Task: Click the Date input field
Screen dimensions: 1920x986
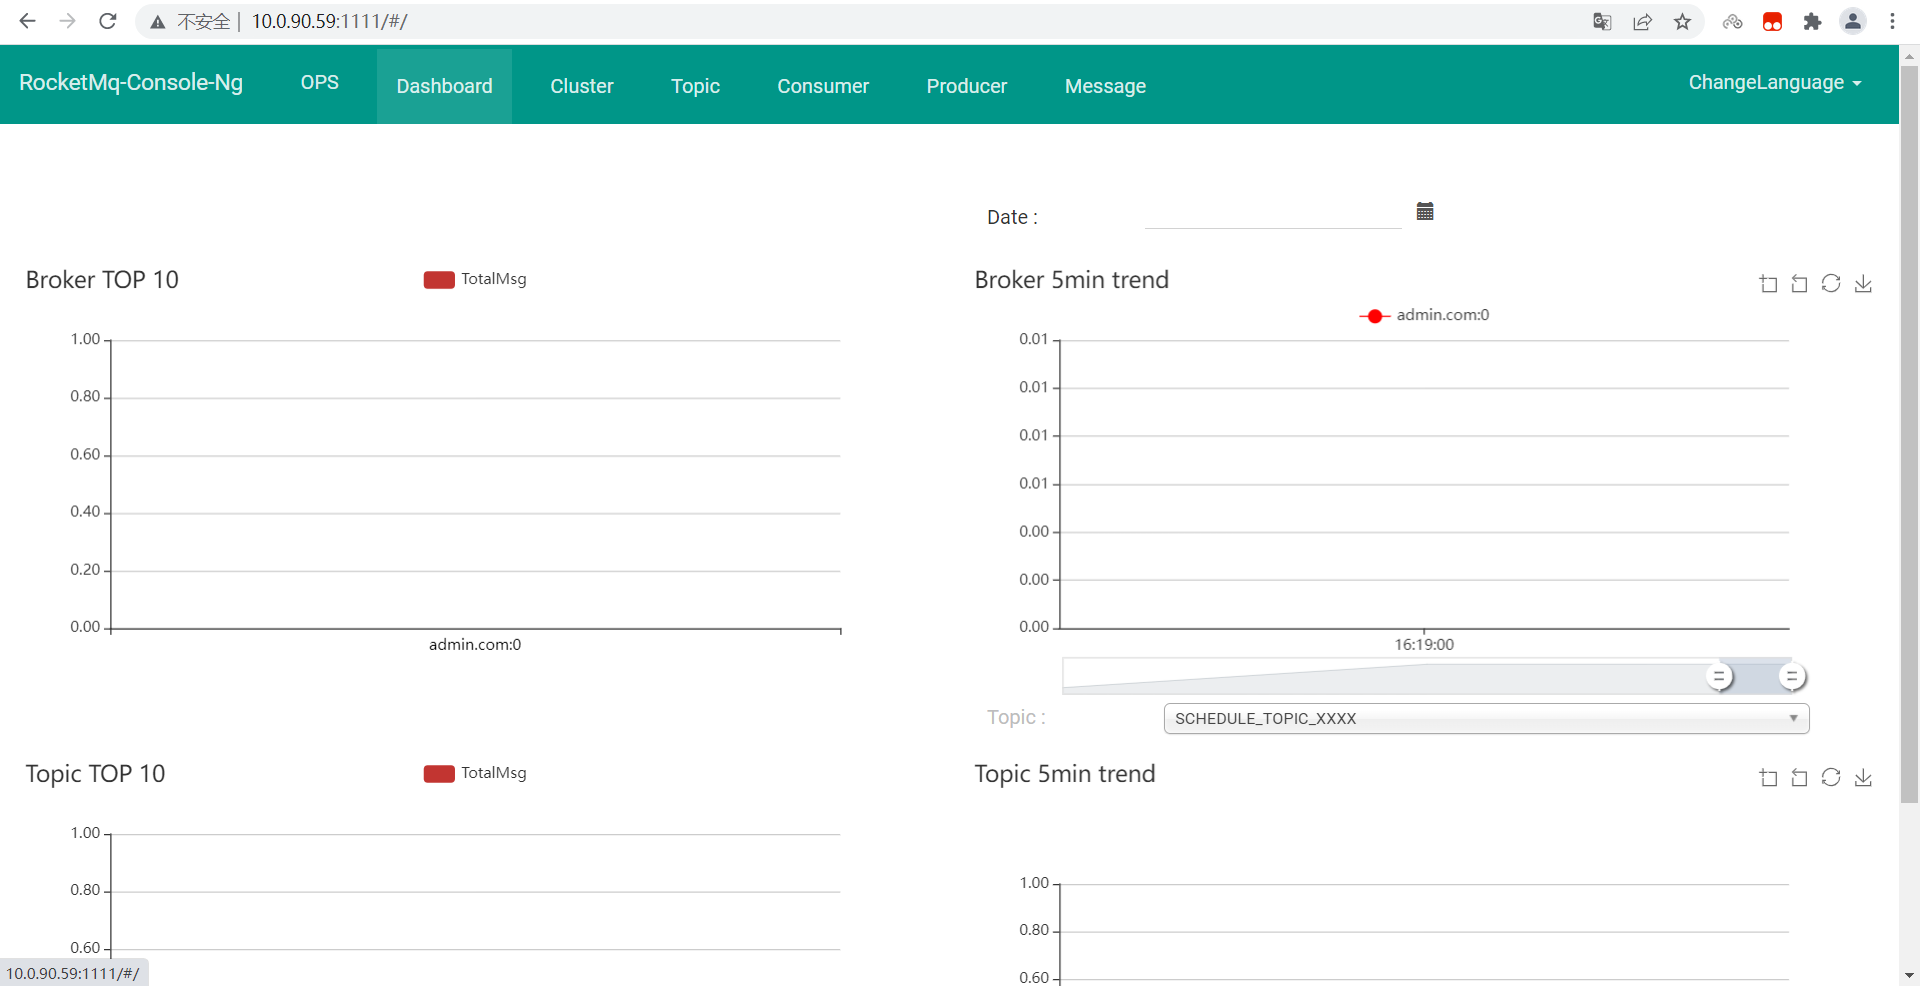Action: tap(1272, 215)
